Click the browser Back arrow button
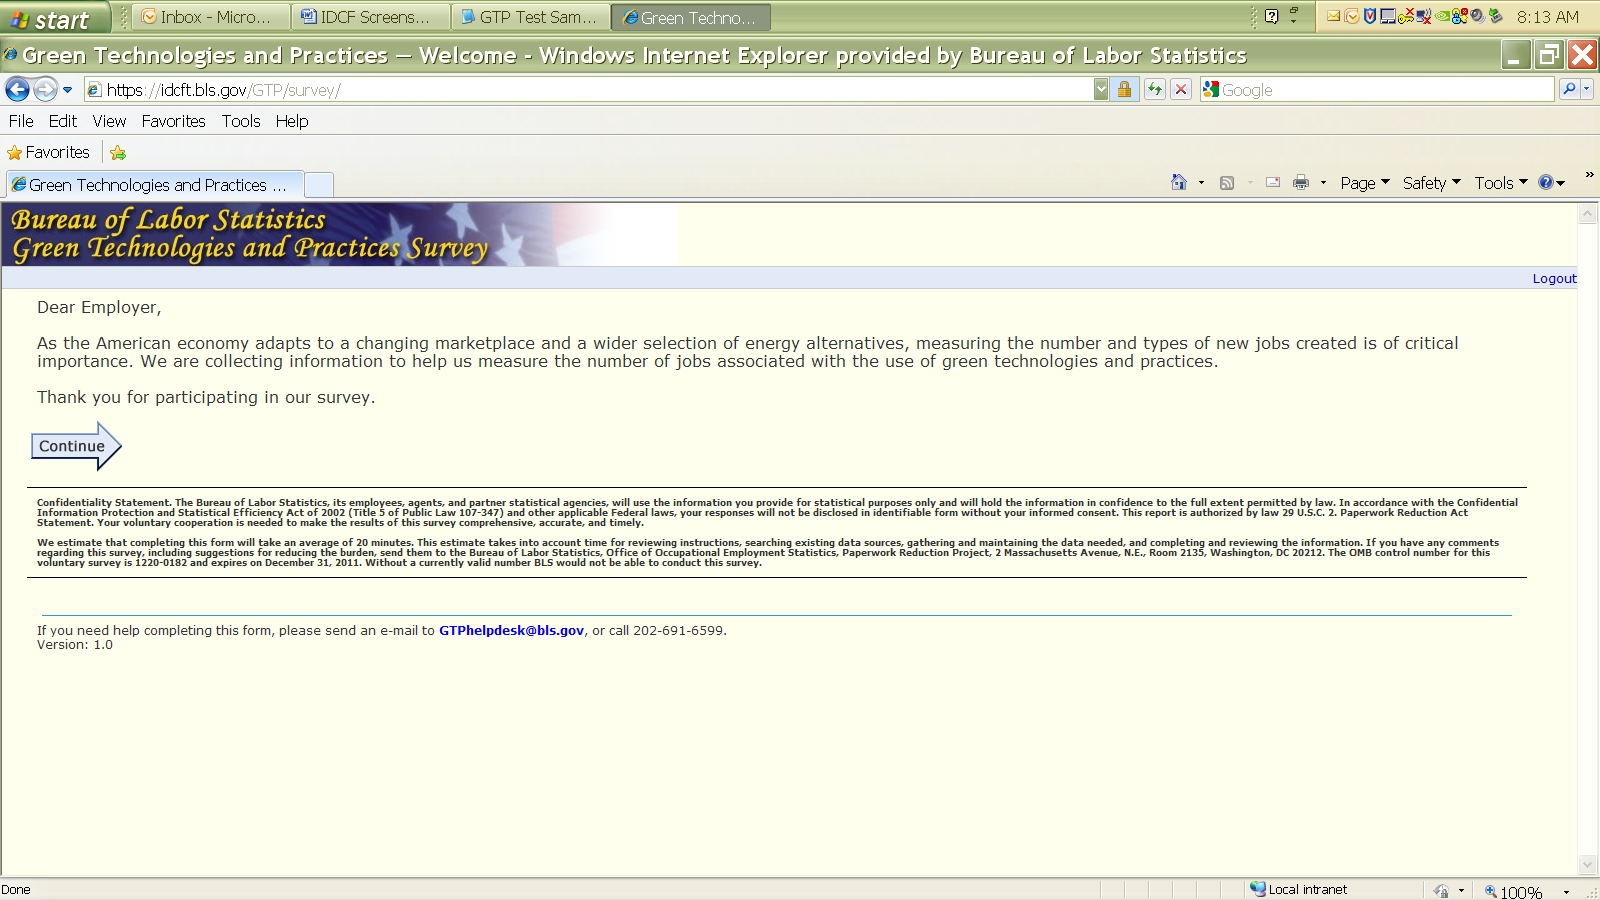The width and height of the screenshot is (1600, 900). tap(18, 90)
